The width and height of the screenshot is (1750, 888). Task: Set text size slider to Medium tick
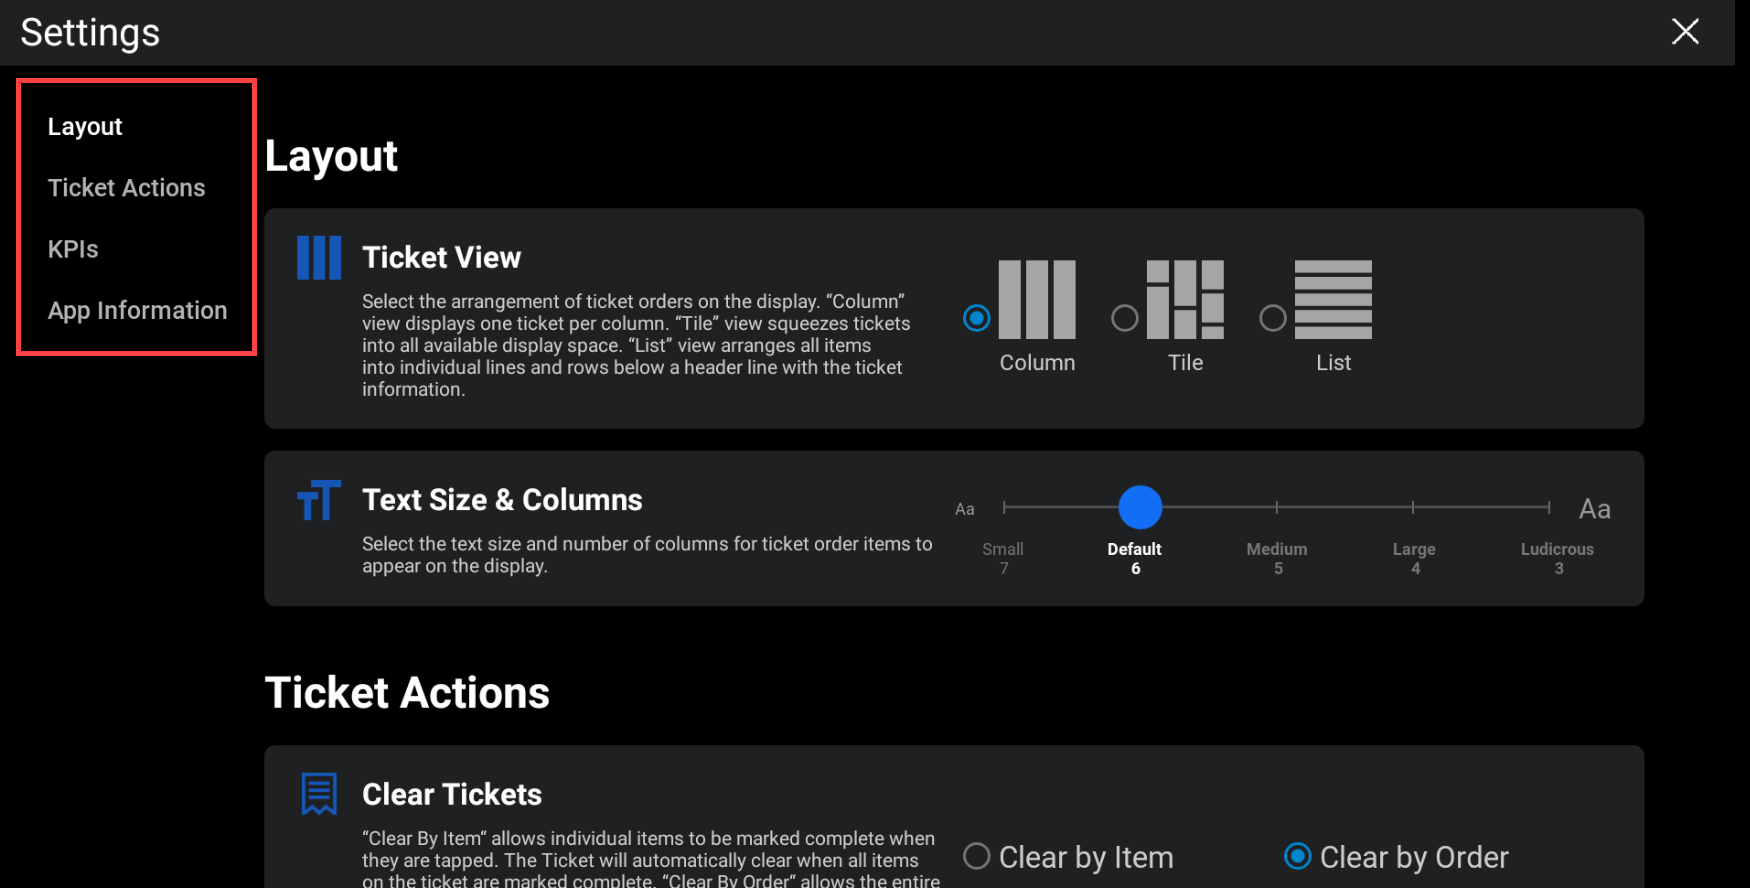coord(1277,508)
